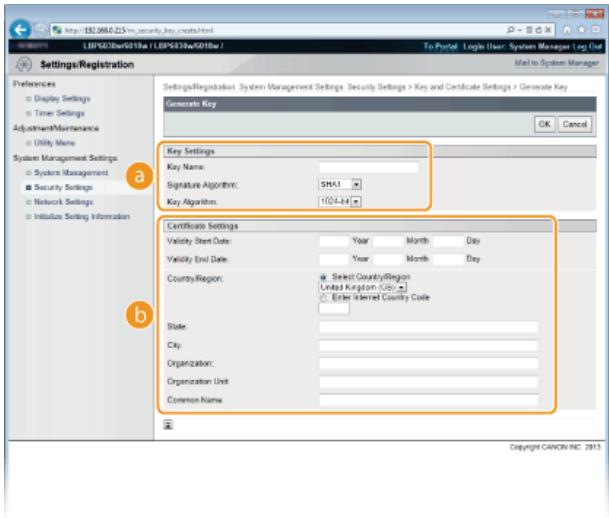This screenshot has height=518, width=609.
Task: Click the OK button
Action: (x=544, y=124)
